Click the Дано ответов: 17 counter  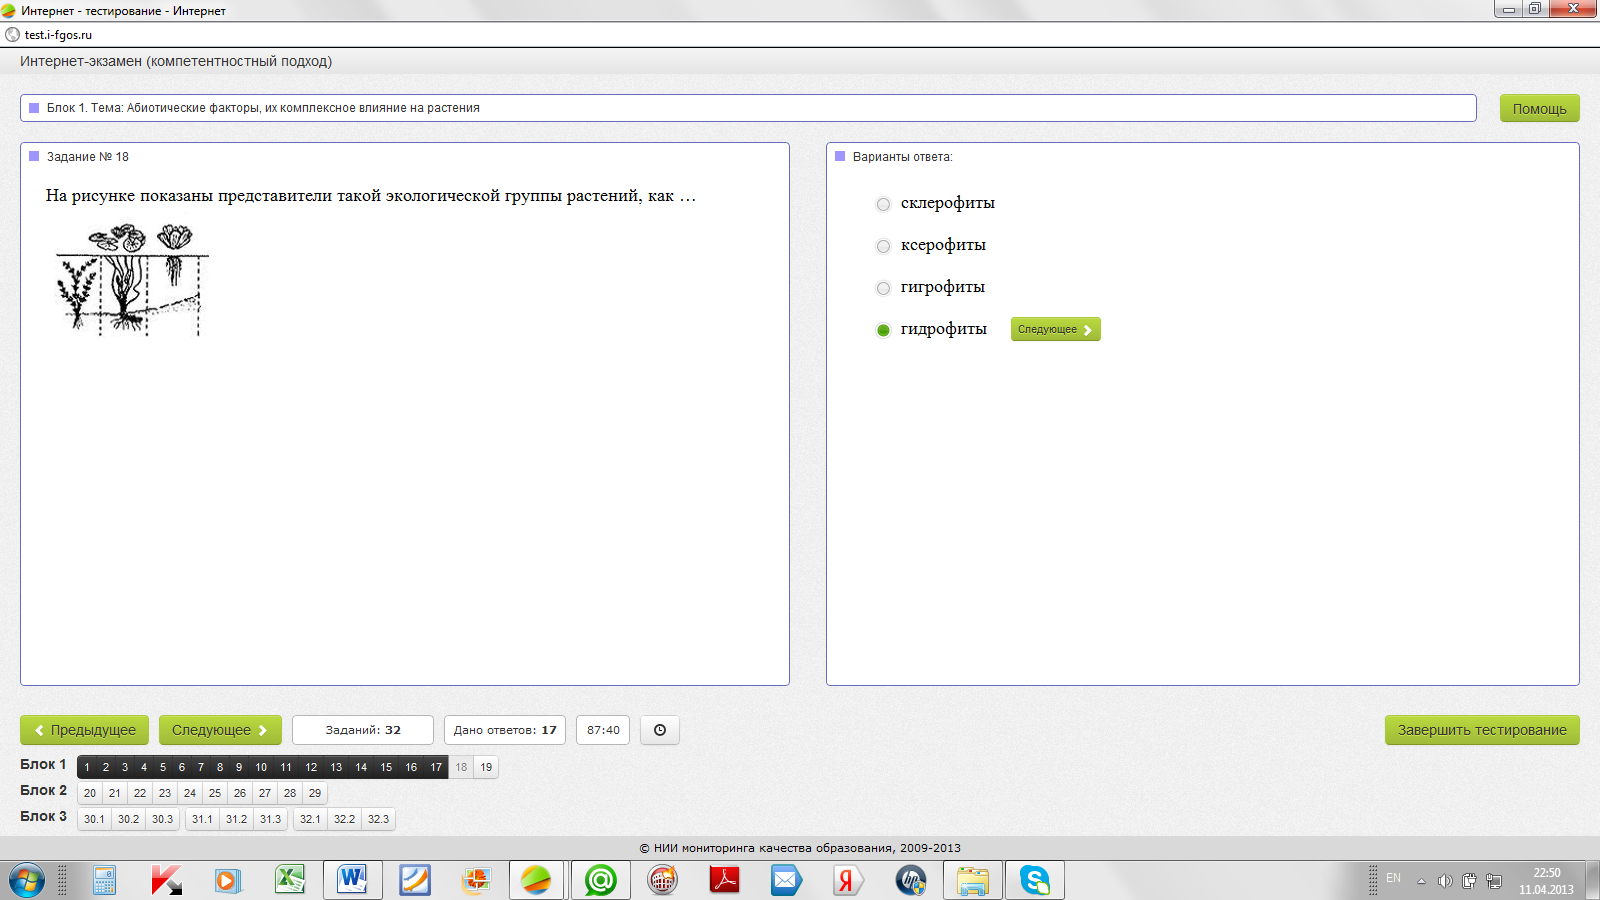click(x=505, y=730)
